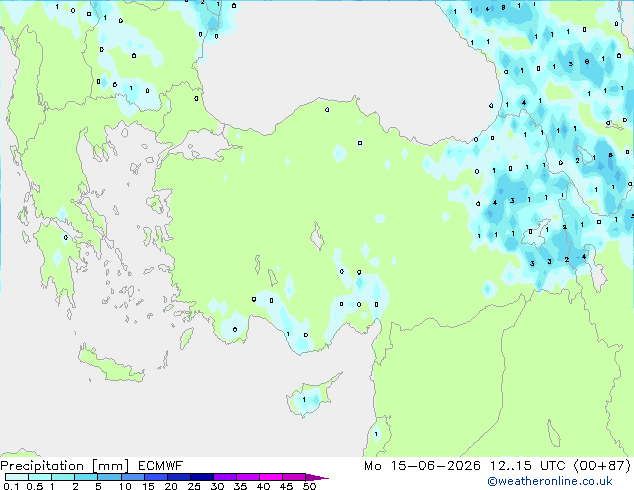Image resolution: width=634 pixels, height=490 pixels.
Task: Click the 'Precipitation [mm]' title text
Action: click(x=64, y=466)
